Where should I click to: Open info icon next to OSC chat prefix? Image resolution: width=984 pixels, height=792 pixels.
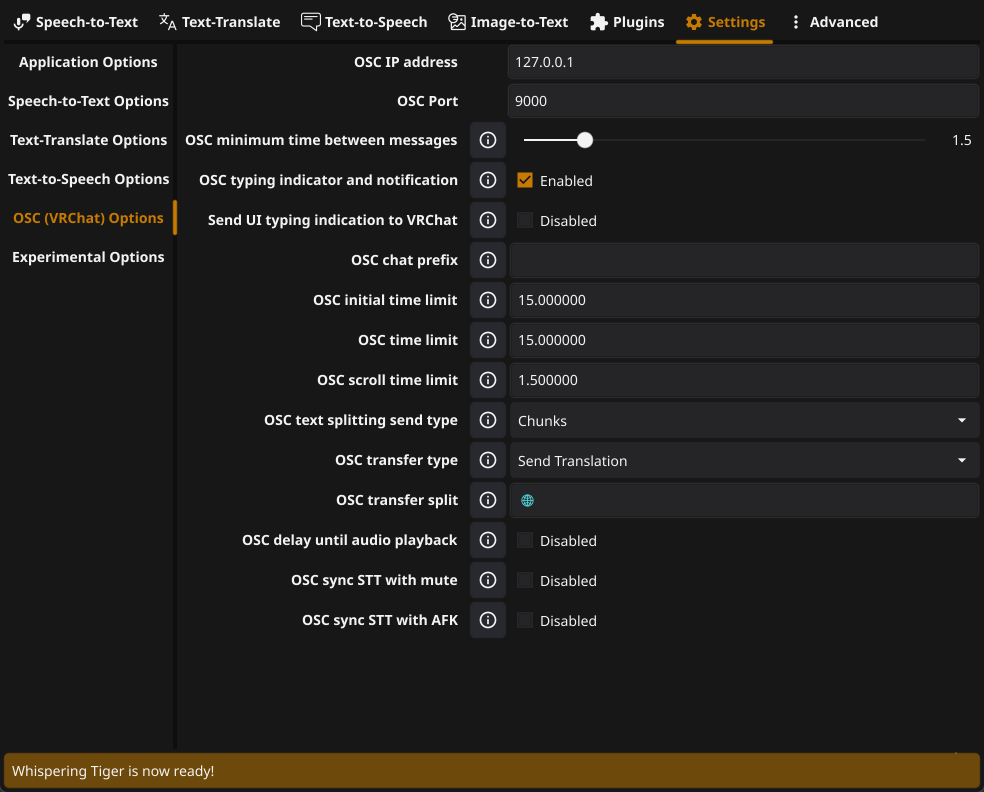tap(488, 260)
